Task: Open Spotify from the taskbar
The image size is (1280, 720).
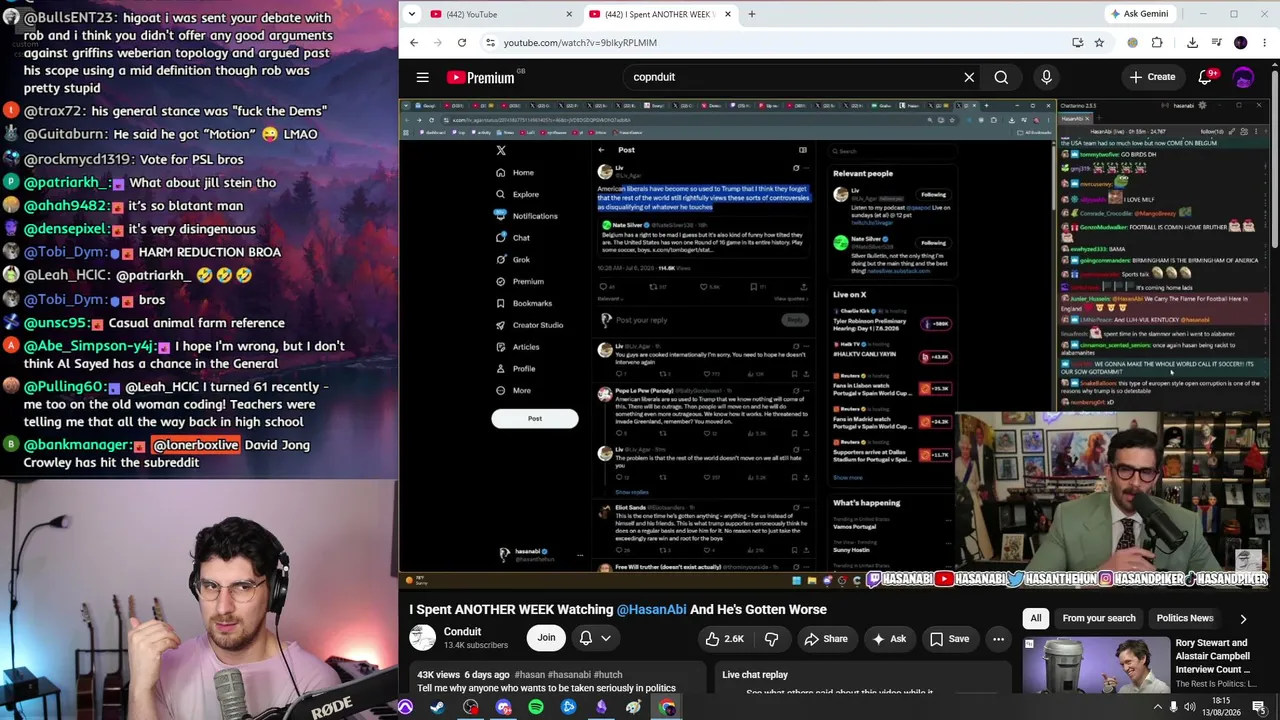Action: pyautogui.click(x=536, y=707)
